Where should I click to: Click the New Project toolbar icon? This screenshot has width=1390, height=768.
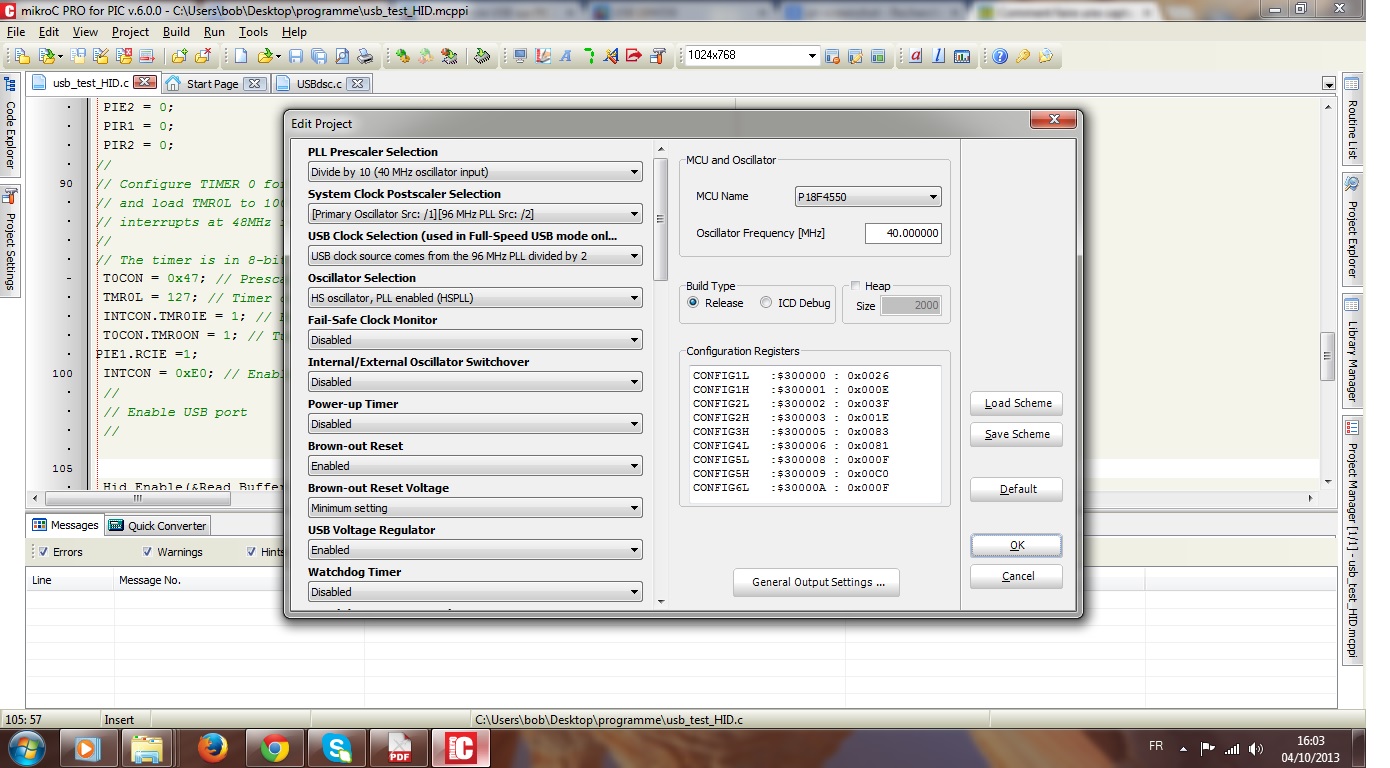click(x=22, y=56)
